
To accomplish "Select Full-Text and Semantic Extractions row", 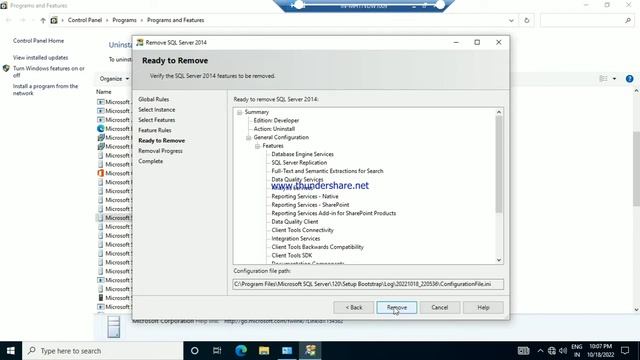I will pyautogui.click(x=327, y=171).
